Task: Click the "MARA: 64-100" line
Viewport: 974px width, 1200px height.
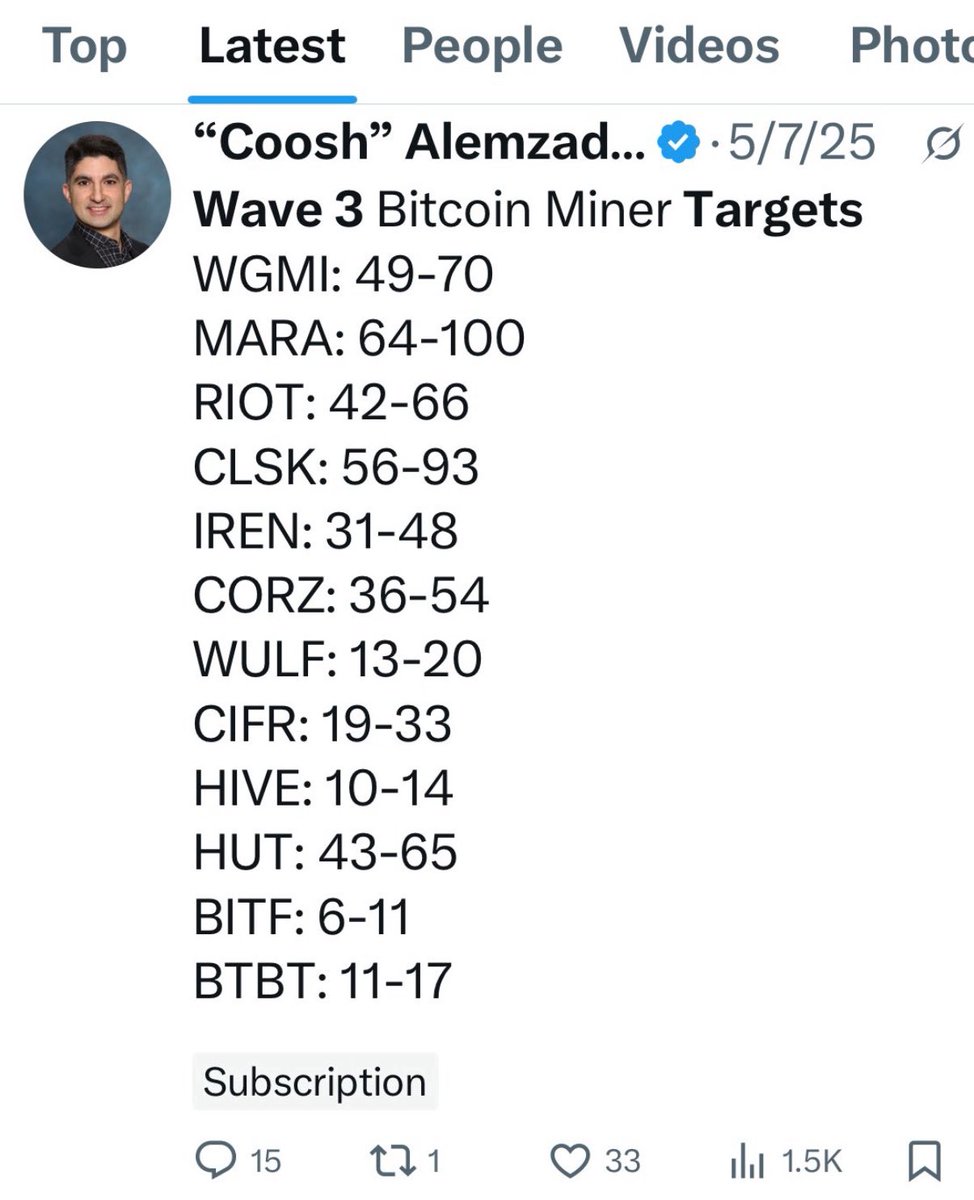Action: pos(359,338)
